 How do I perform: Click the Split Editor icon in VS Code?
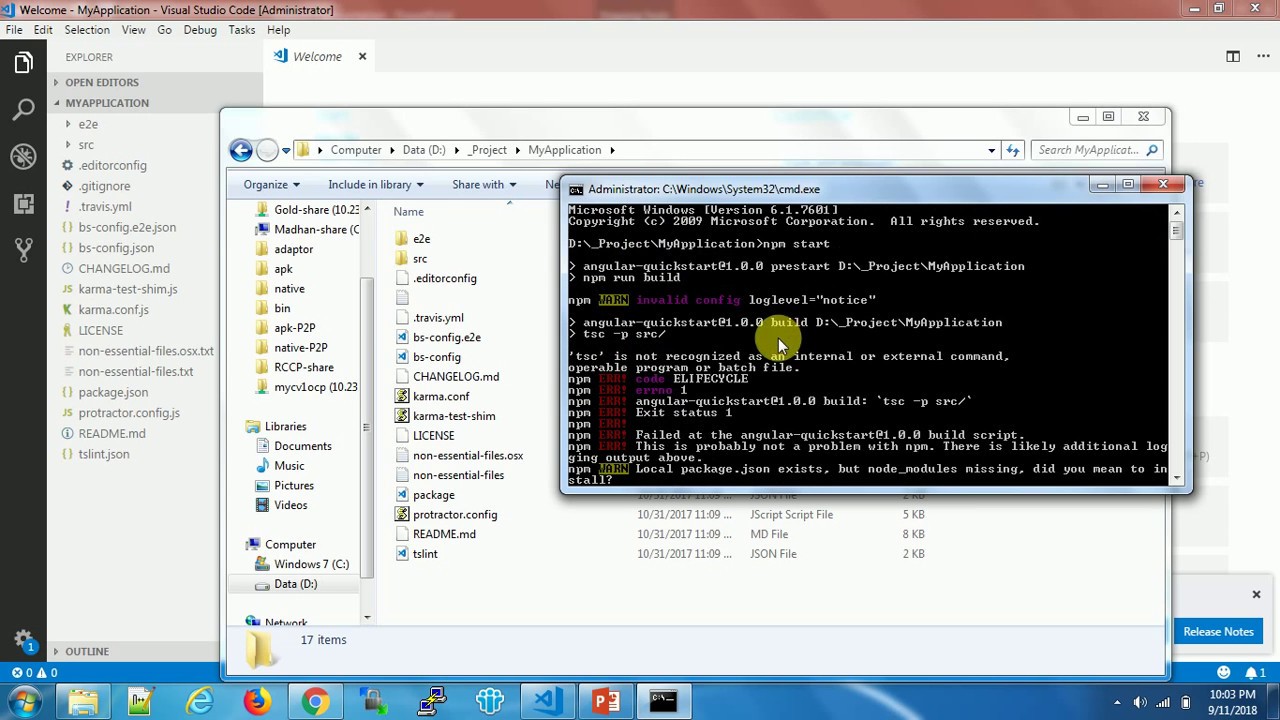[1233, 56]
